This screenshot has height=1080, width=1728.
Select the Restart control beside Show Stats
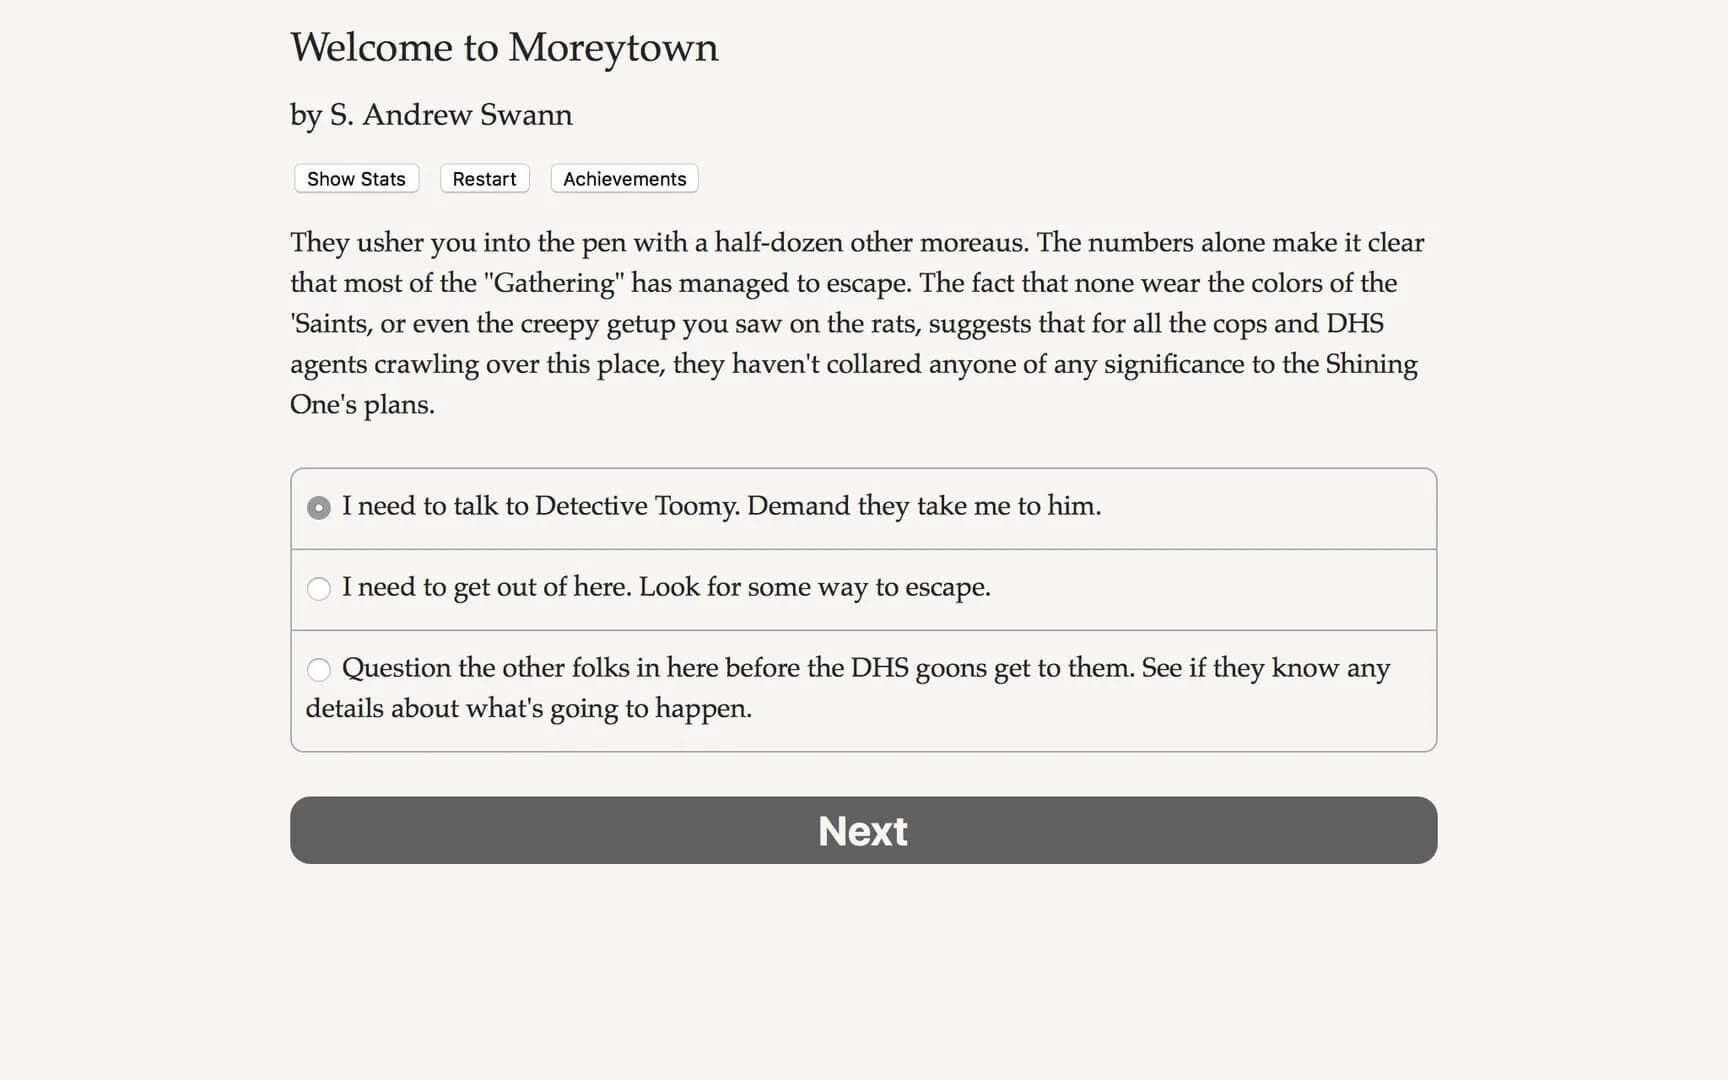click(484, 178)
